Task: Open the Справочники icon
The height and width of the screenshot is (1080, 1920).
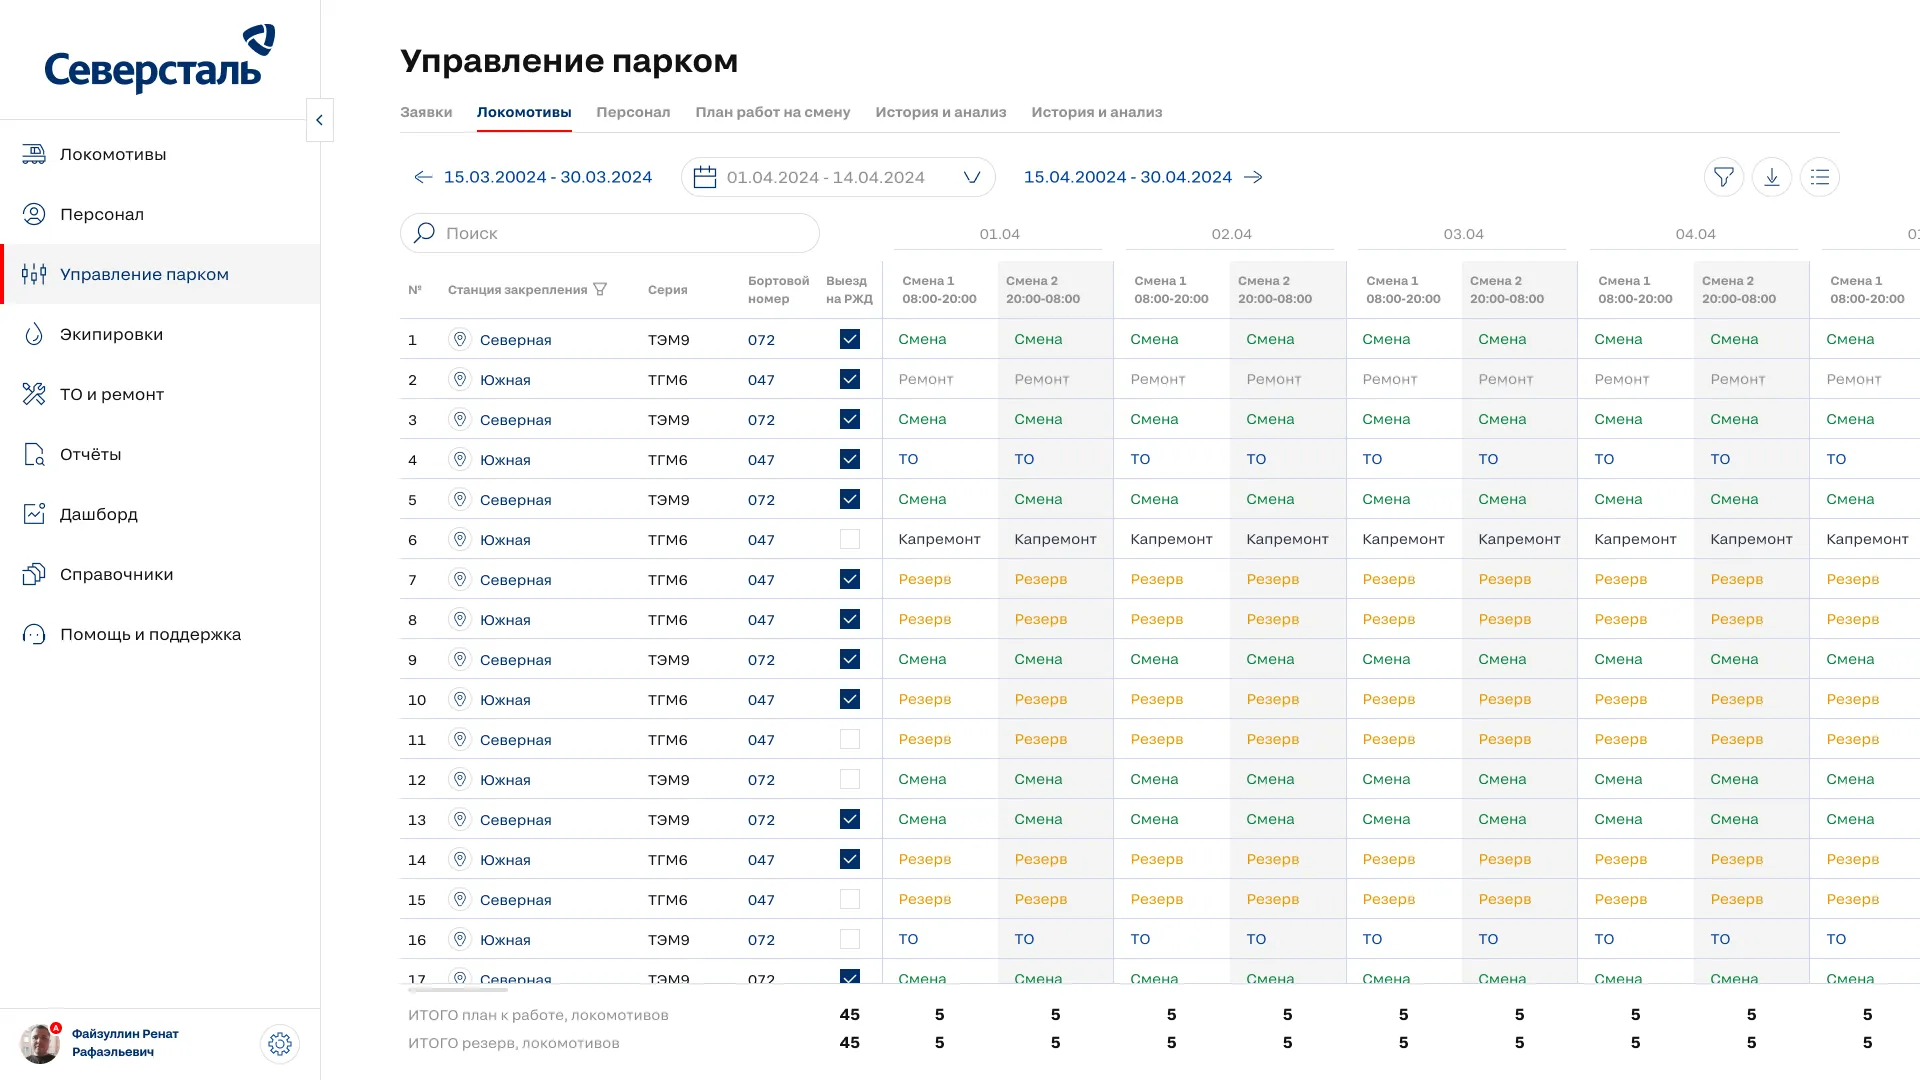Action: pos(34,574)
